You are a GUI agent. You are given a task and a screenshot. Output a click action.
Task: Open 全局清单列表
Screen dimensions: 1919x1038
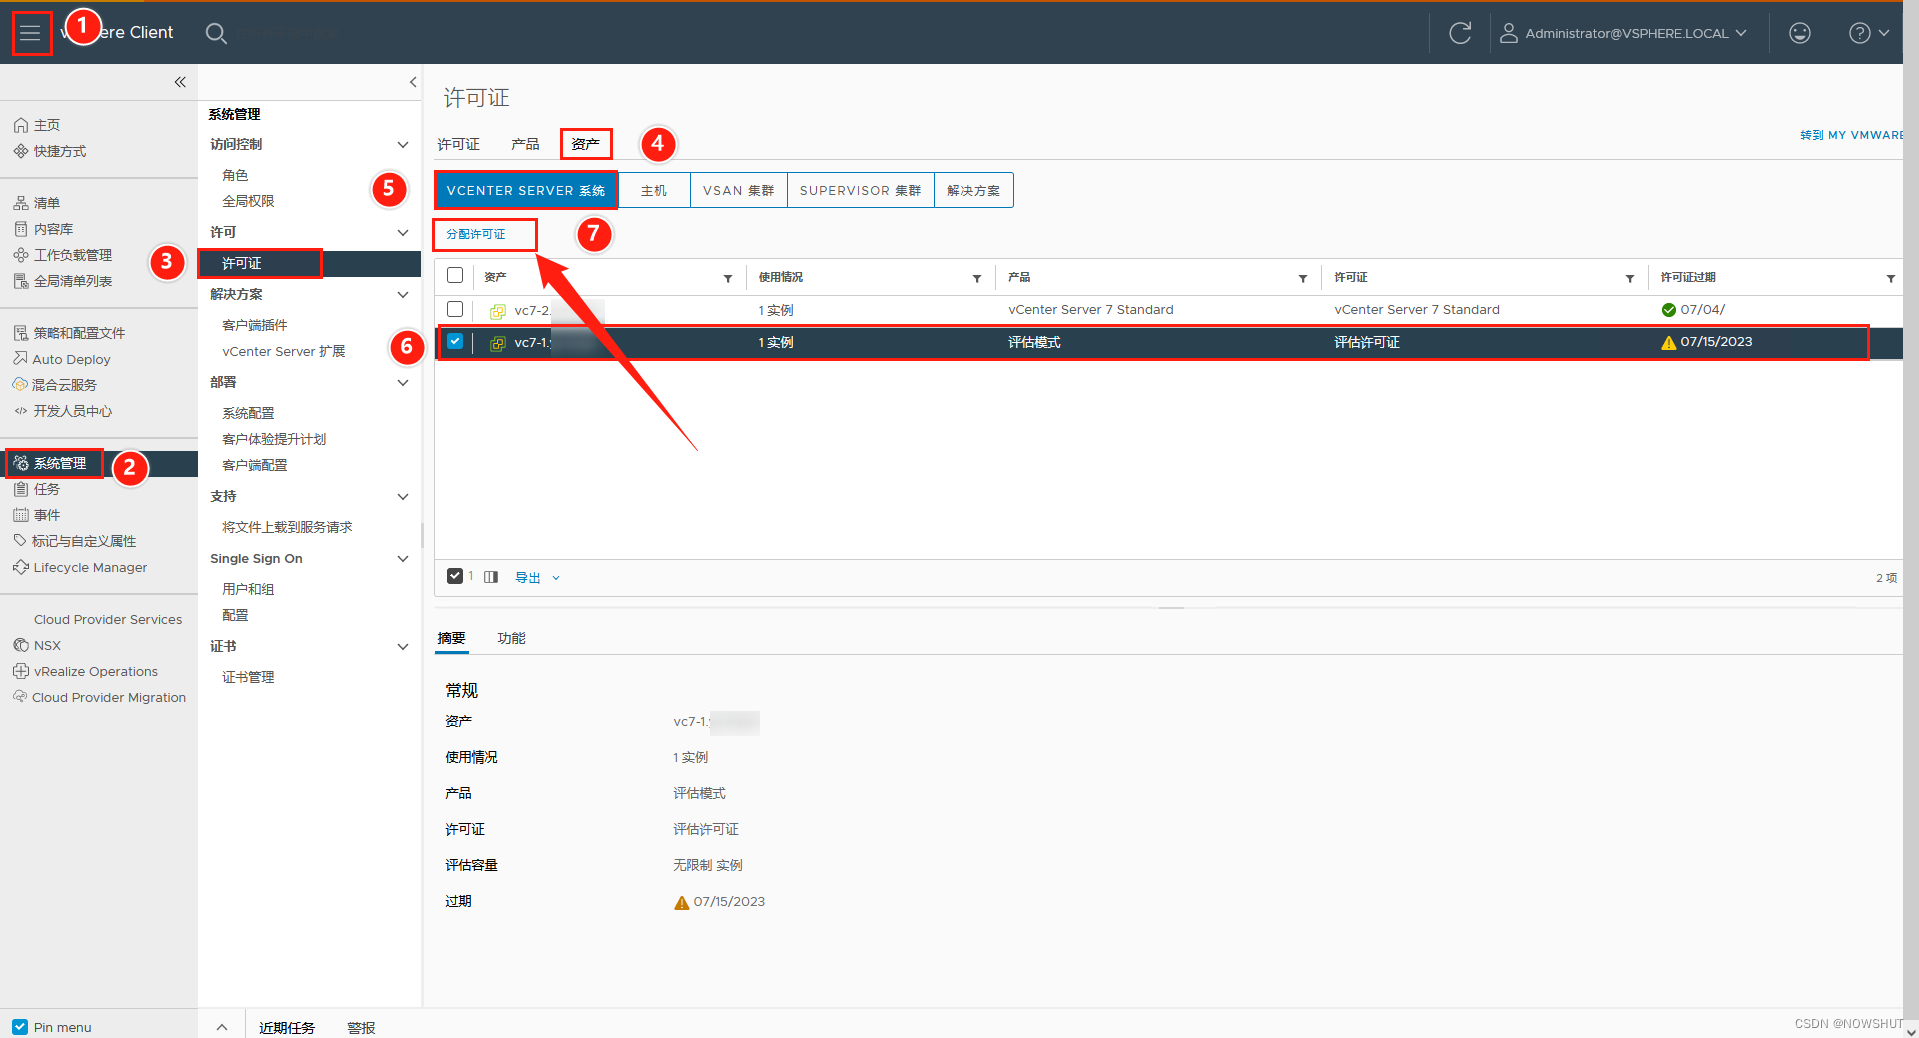[62, 281]
